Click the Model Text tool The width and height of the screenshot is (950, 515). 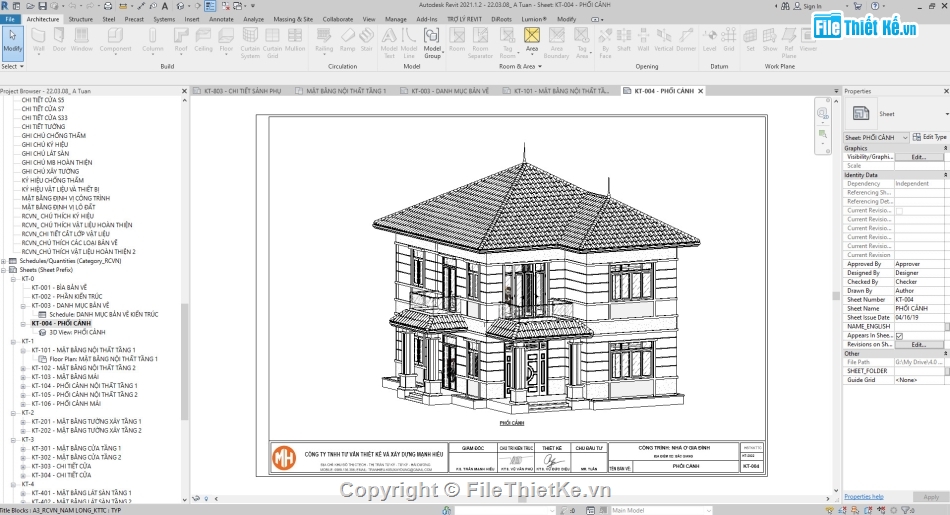coord(389,43)
